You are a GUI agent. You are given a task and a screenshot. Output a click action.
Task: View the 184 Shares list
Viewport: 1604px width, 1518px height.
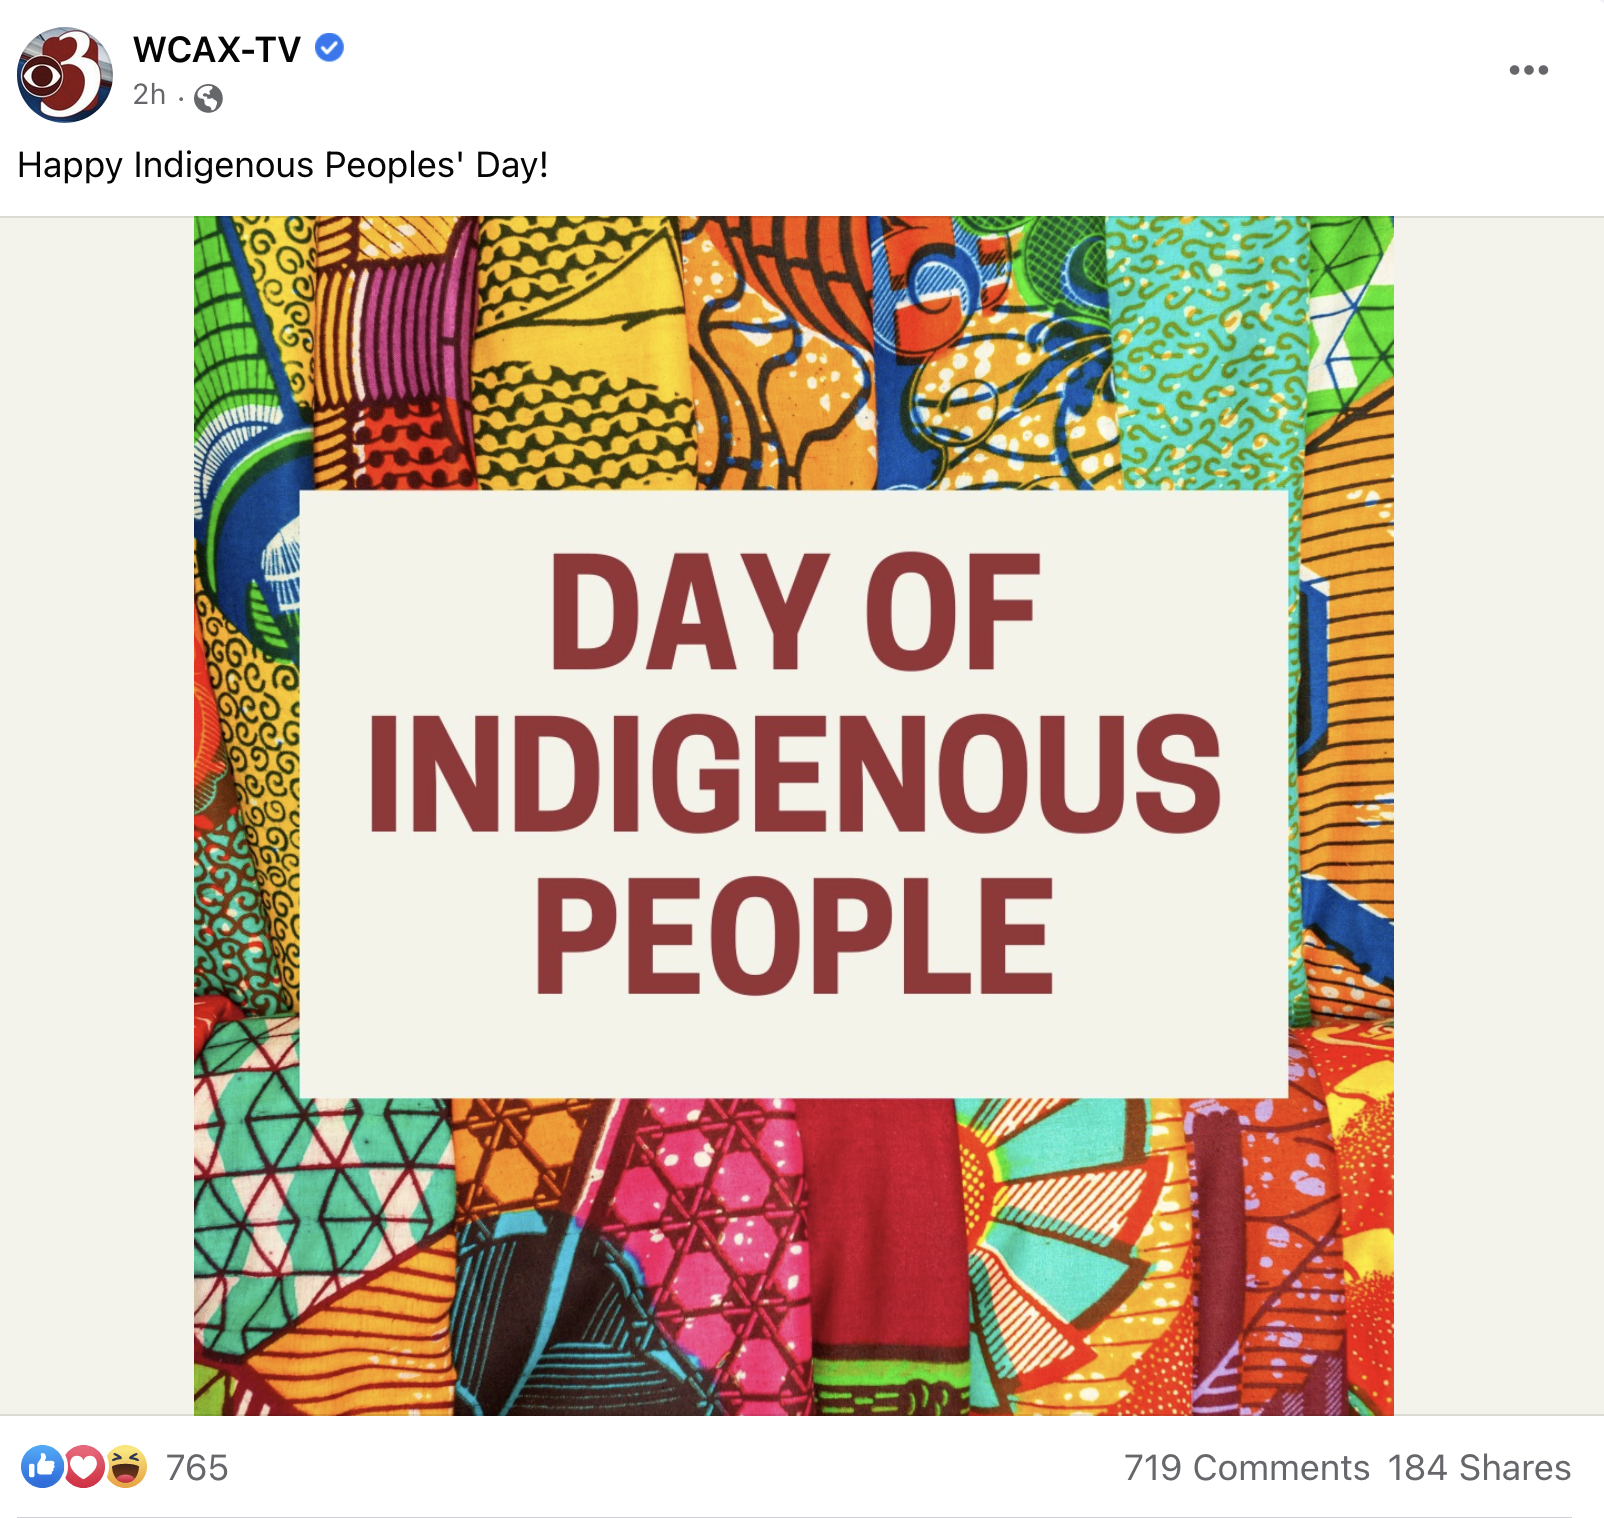1479,1468
